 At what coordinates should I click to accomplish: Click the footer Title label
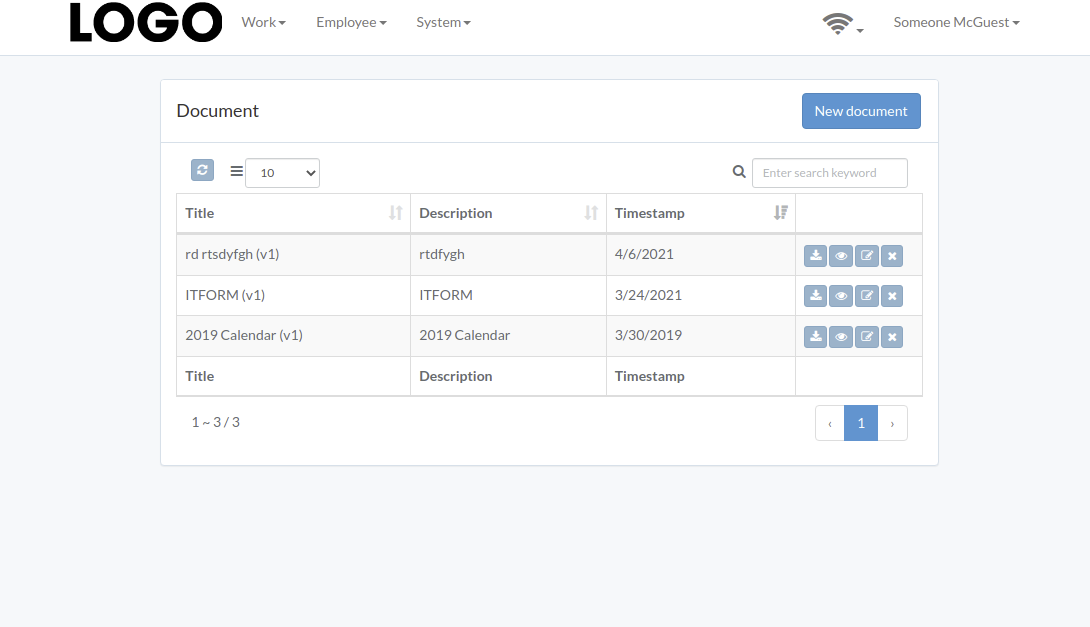point(200,376)
